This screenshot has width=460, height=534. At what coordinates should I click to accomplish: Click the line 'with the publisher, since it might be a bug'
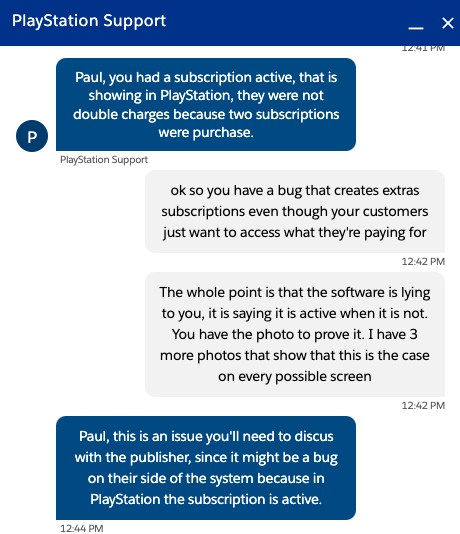pos(206,458)
